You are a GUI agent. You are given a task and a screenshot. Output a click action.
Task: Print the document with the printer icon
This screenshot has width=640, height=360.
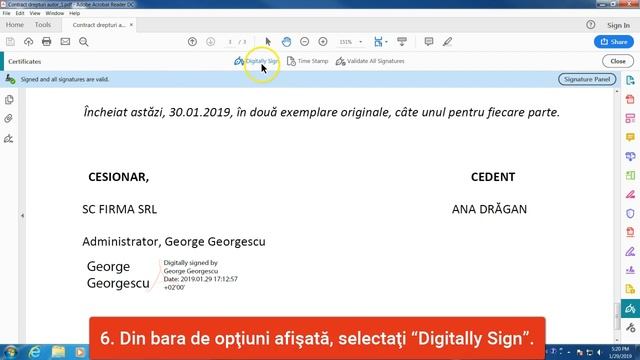[47, 42]
